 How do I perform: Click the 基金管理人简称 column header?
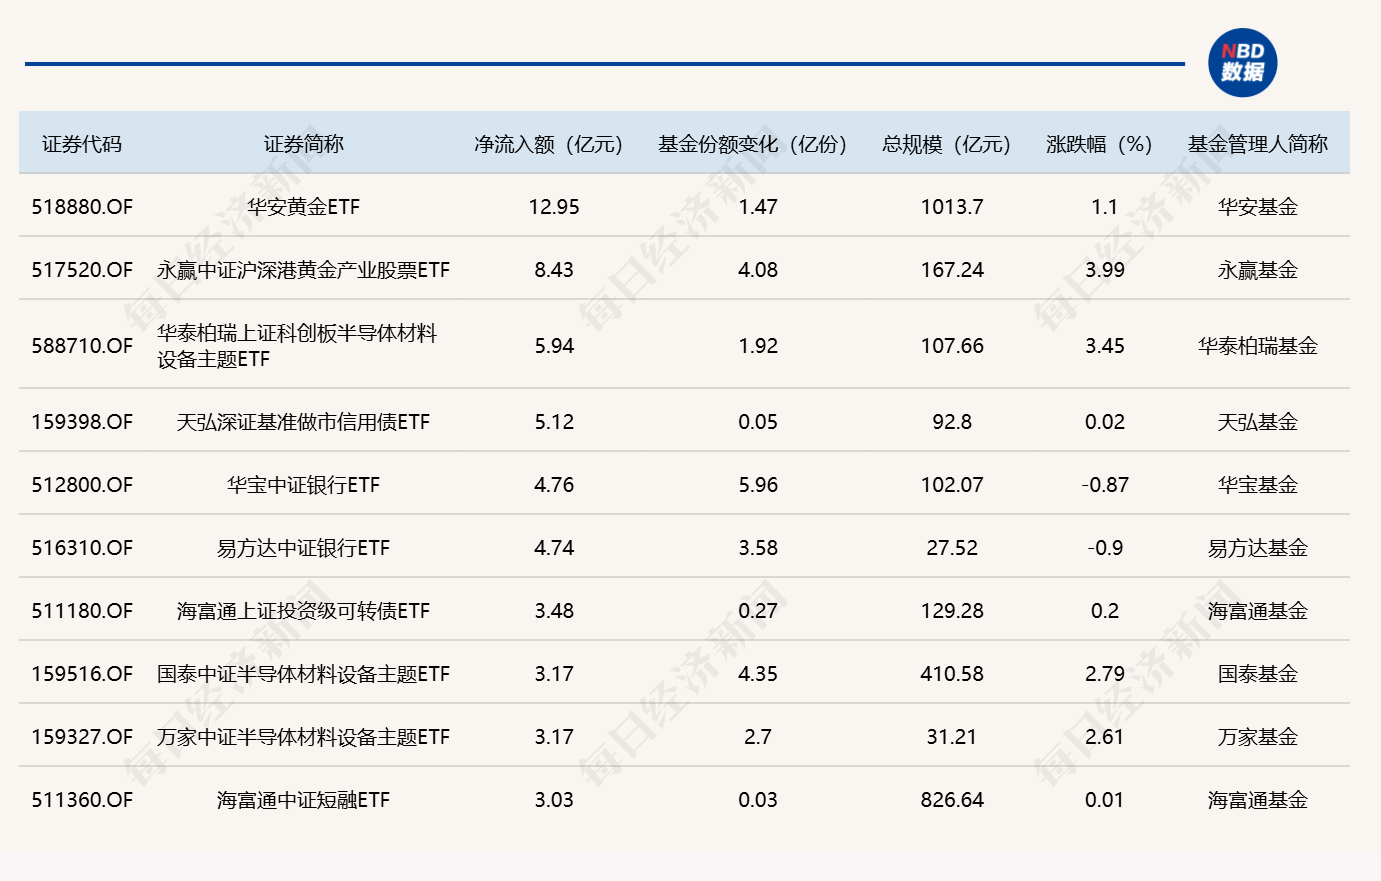coord(1257,144)
